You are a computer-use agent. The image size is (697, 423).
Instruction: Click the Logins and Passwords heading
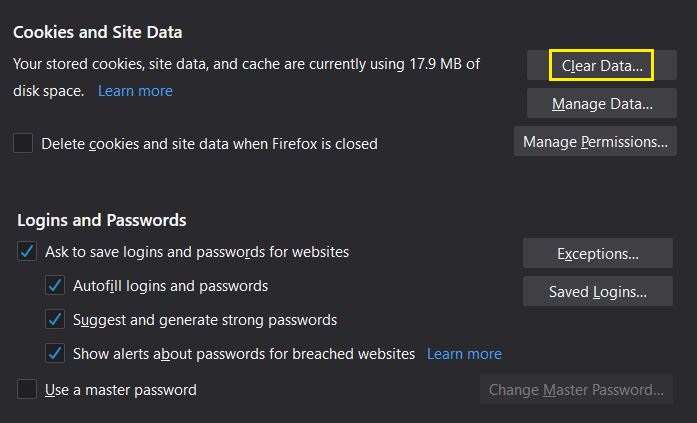[102, 220]
